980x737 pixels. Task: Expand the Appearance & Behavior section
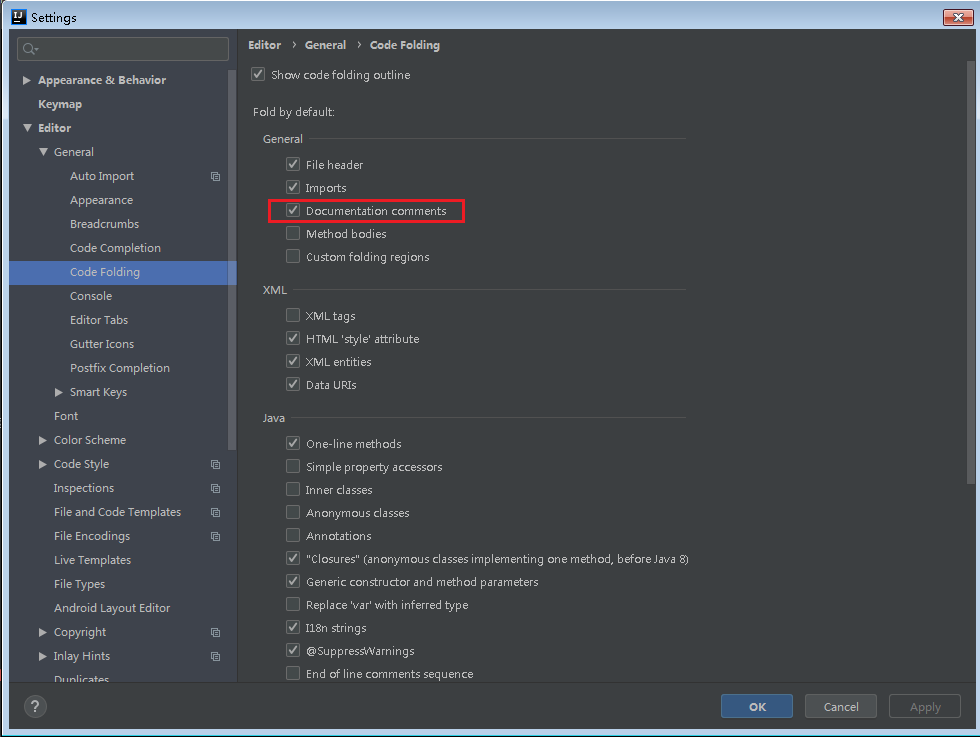pyautogui.click(x=25, y=80)
